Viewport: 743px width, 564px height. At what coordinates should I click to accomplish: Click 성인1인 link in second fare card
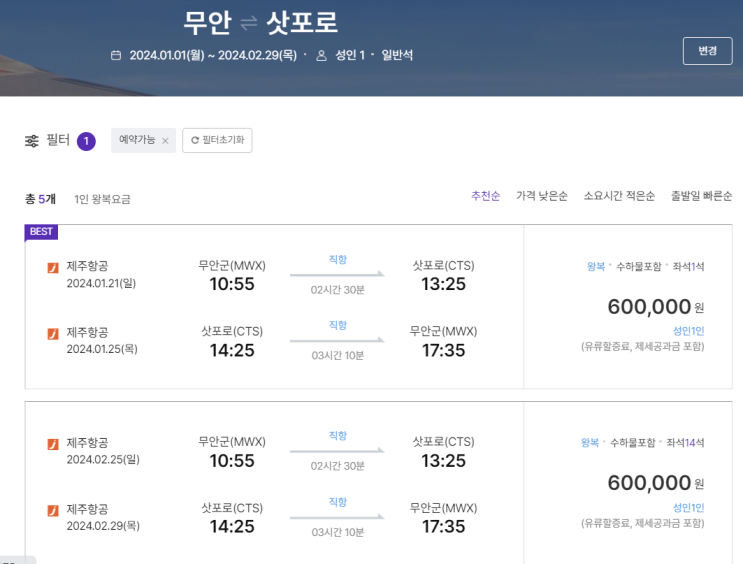click(x=689, y=508)
